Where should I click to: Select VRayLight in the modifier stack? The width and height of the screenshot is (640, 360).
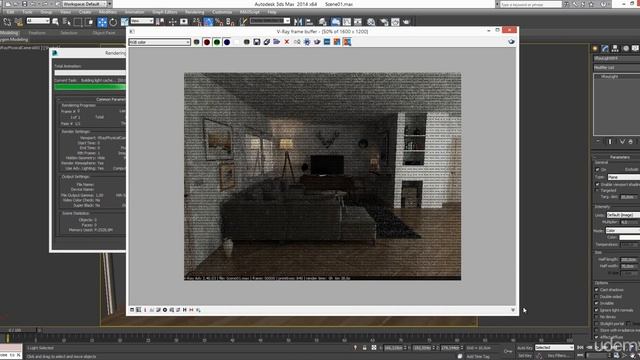pyautogui.click(x=609, y=77)
